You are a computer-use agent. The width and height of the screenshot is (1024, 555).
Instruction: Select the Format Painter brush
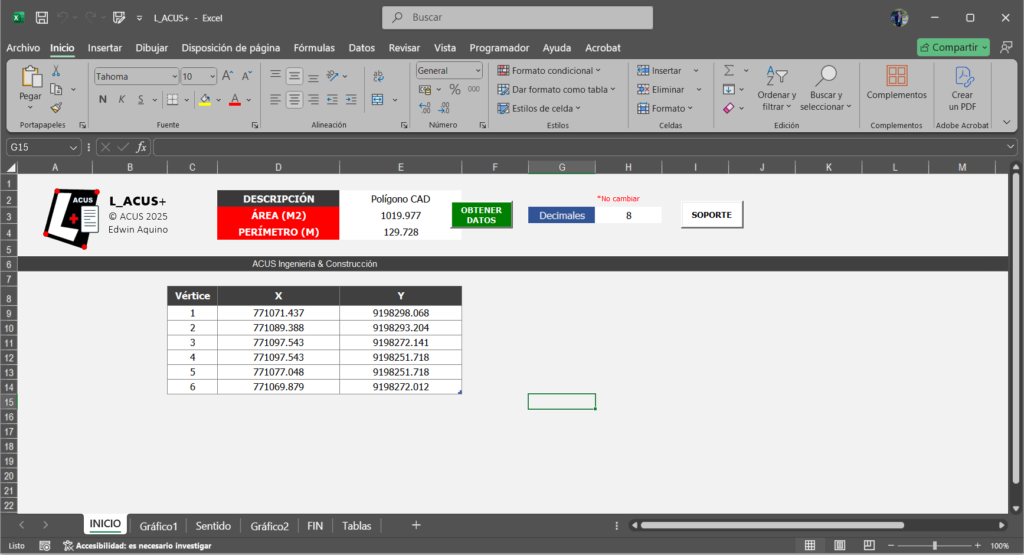click(x=56, y=107)
